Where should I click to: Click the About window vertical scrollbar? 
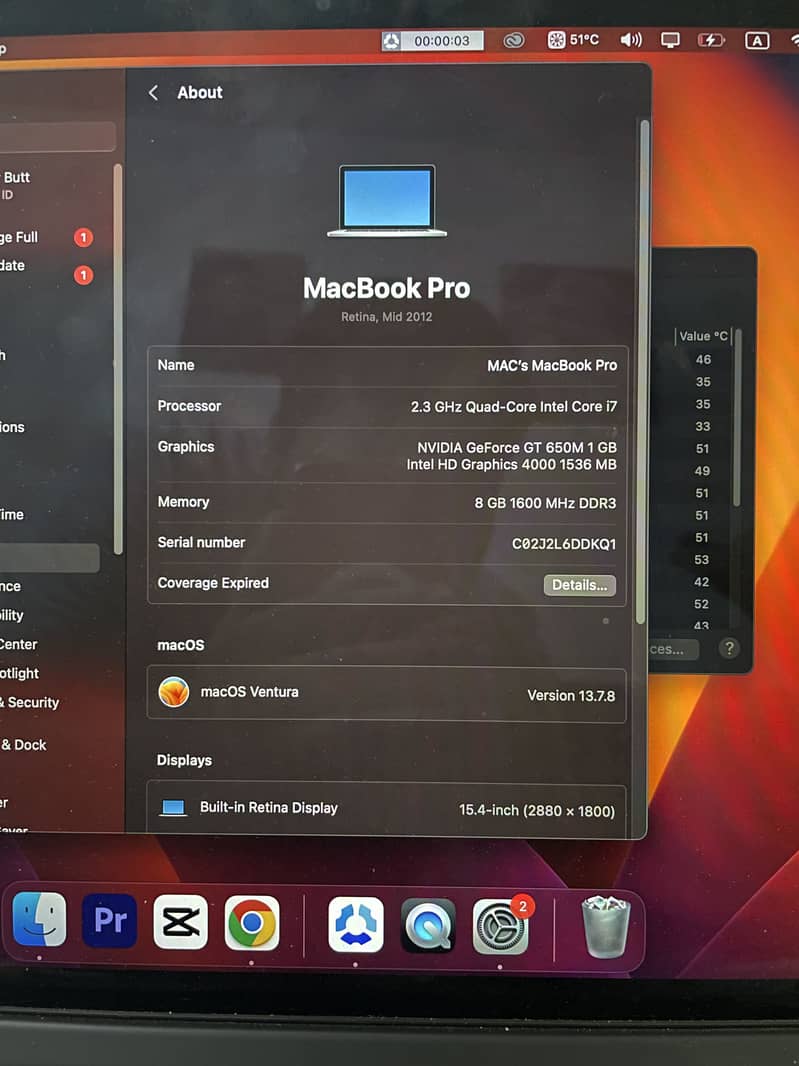point(641,372)
